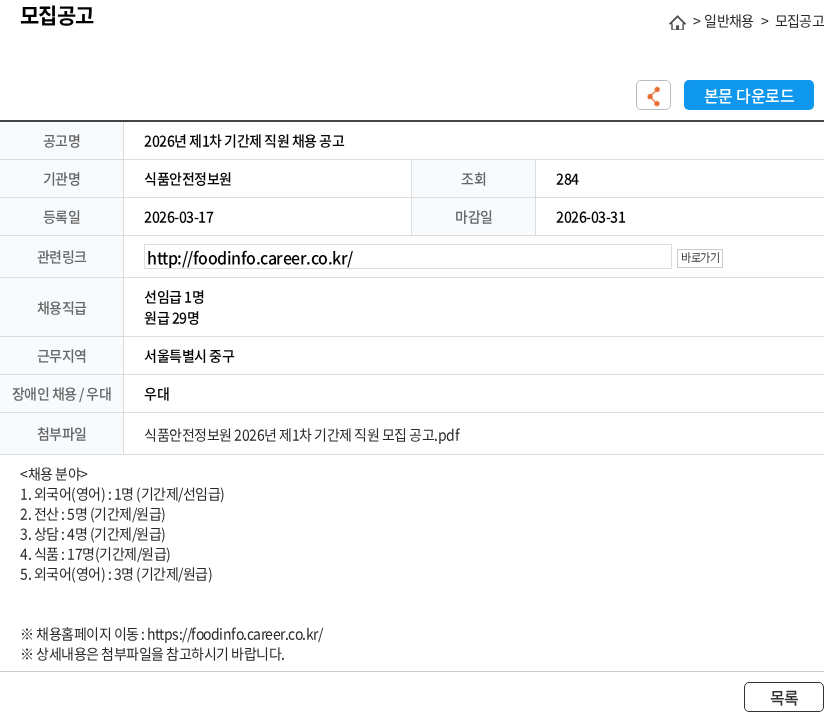Click line 2. 전산 : 5명
This screenshot has height=712, width=824.
92,514
